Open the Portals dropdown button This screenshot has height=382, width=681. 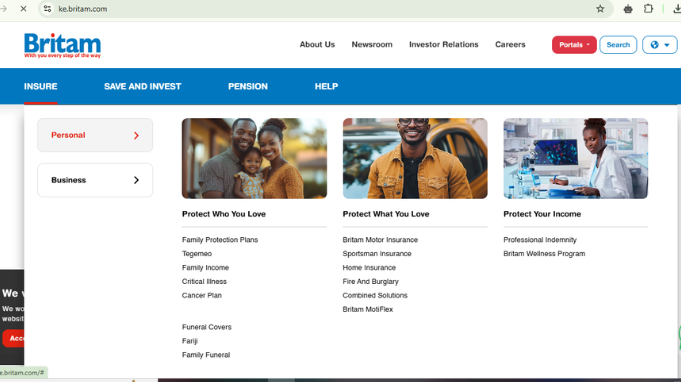pos(574,45)
